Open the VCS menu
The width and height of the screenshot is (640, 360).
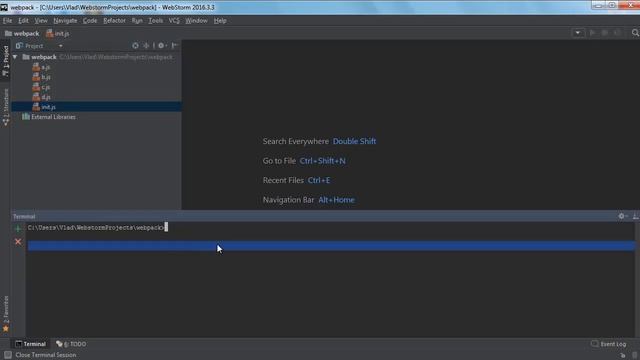tap(174, 20)
